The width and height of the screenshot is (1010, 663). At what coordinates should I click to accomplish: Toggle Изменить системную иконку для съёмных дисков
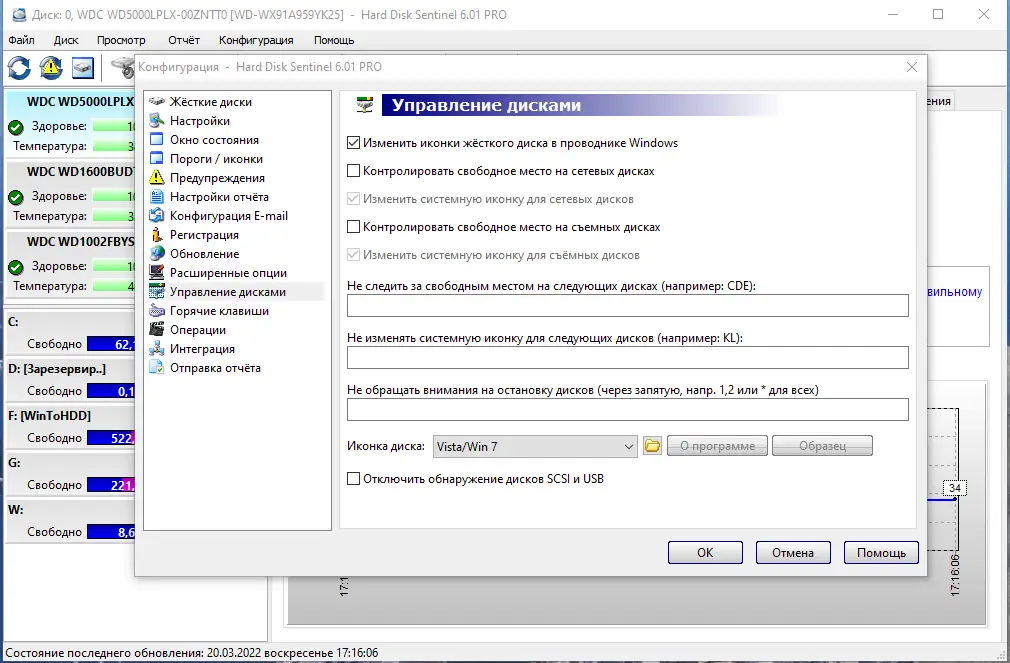pos(353,255)
